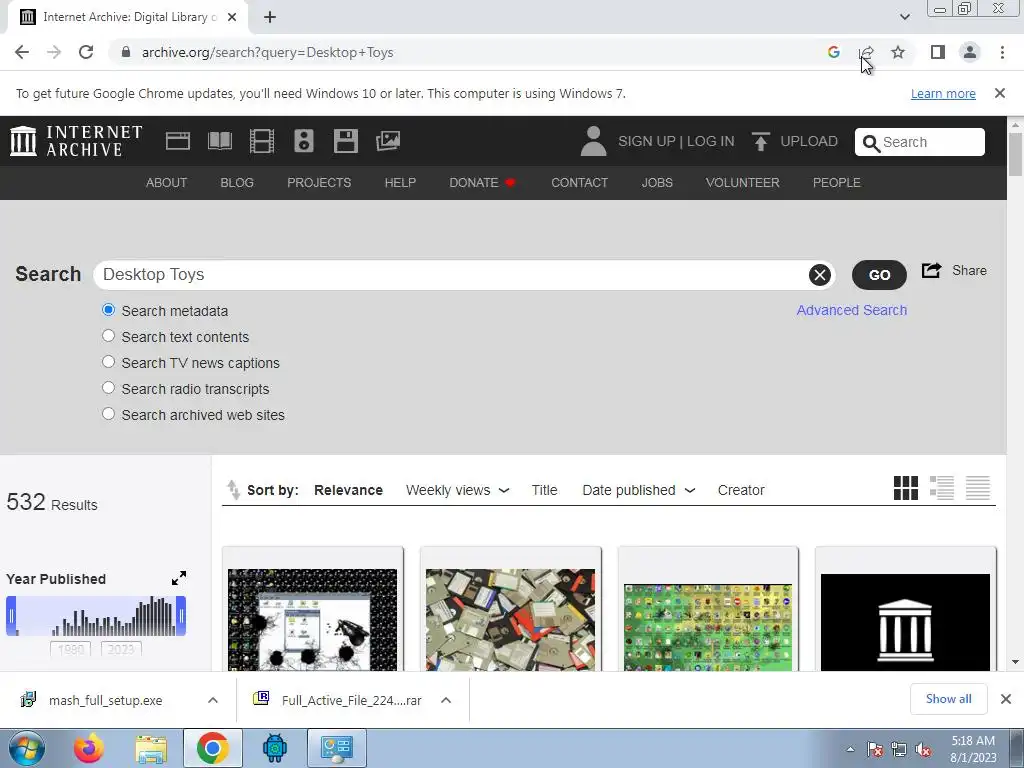Expand Full_Active_File rar download options
The image size is (1024, 768).
(446, 700)
